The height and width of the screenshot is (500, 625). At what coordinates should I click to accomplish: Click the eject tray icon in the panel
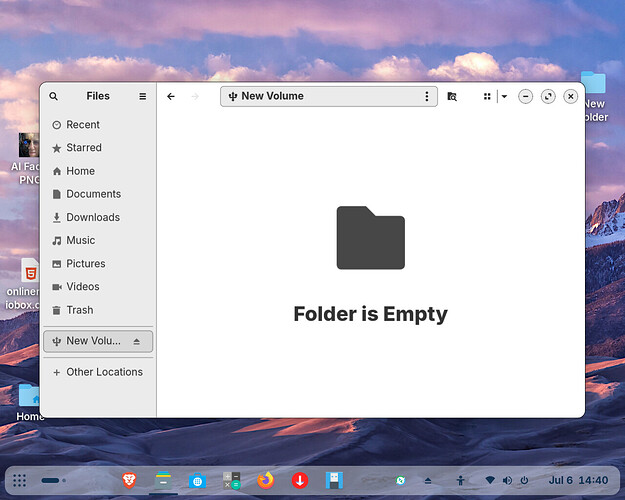428,480
